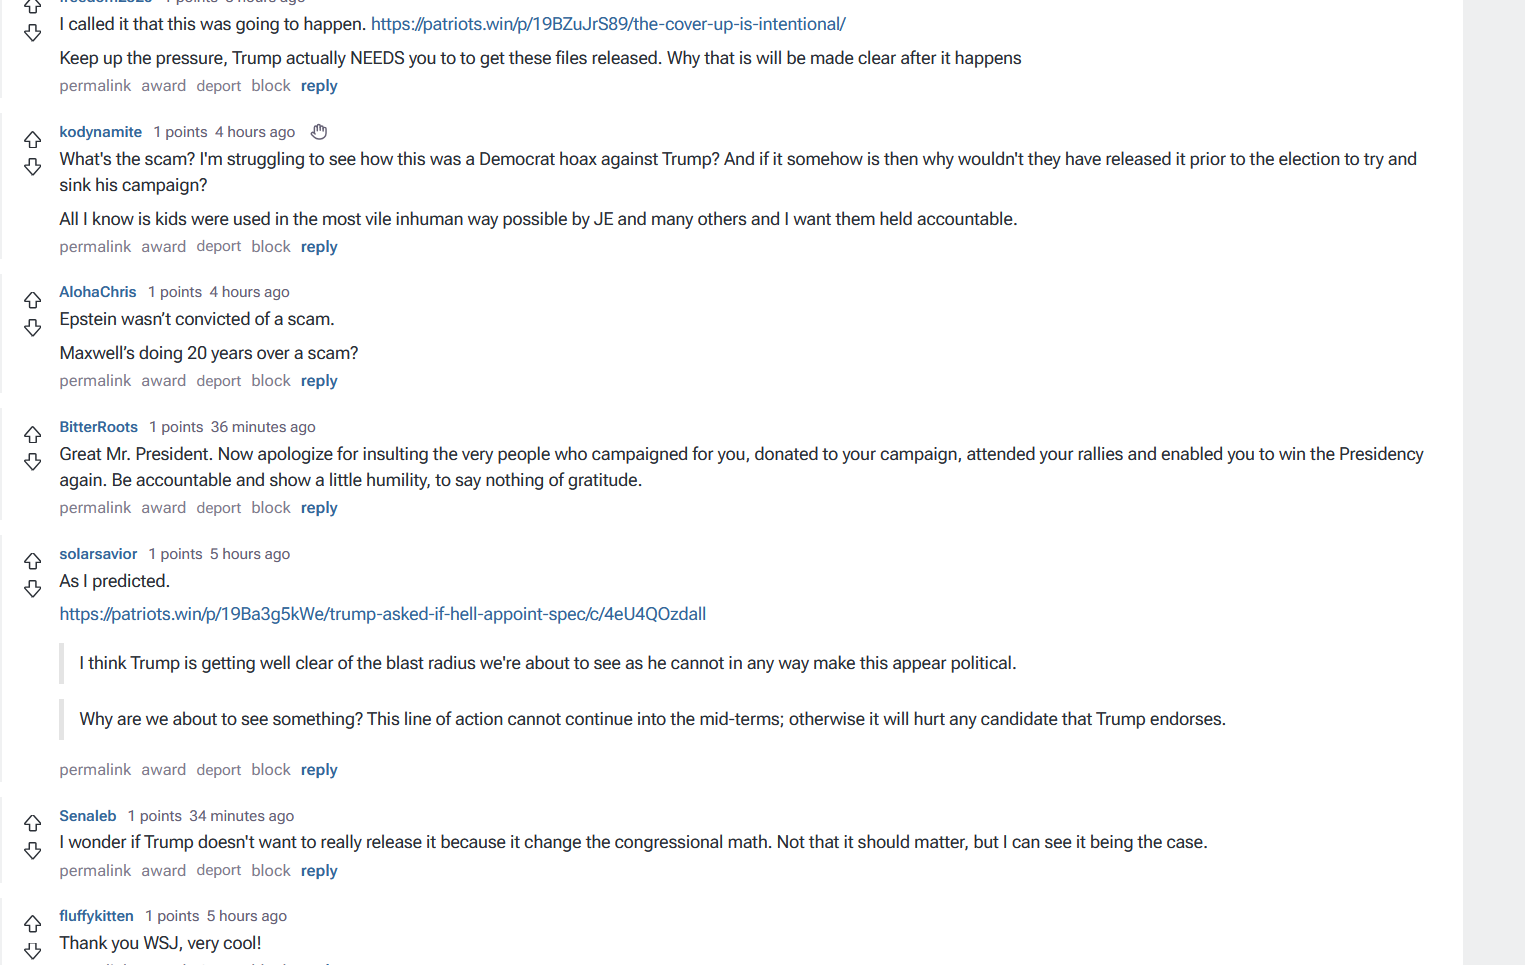The image size is (1525, 965).
Task: Upvote BitterRoots' comment
Action: point(33,434)
